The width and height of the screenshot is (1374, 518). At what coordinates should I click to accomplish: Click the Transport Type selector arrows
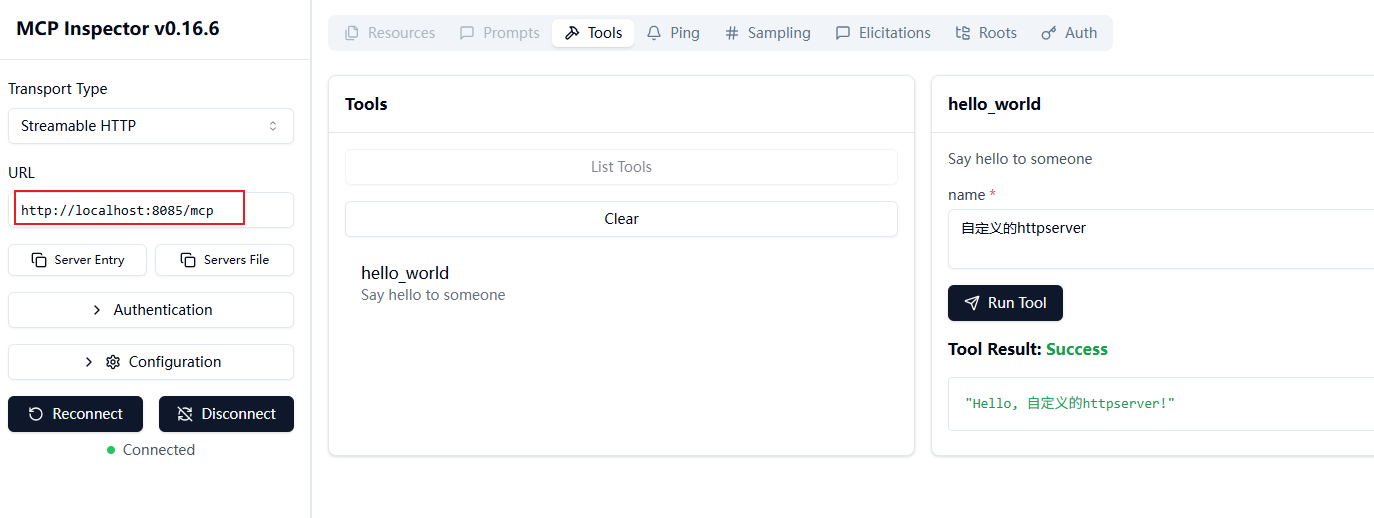[x=273, y=126]
